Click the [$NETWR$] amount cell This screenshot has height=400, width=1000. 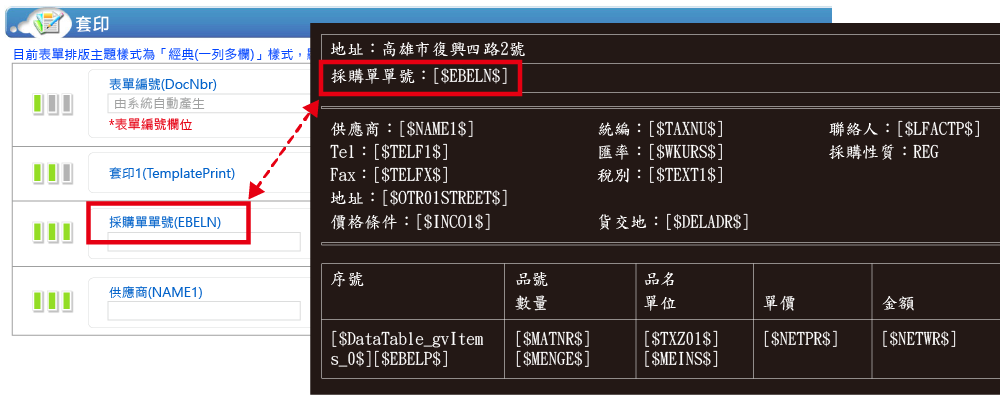[919, 339]
